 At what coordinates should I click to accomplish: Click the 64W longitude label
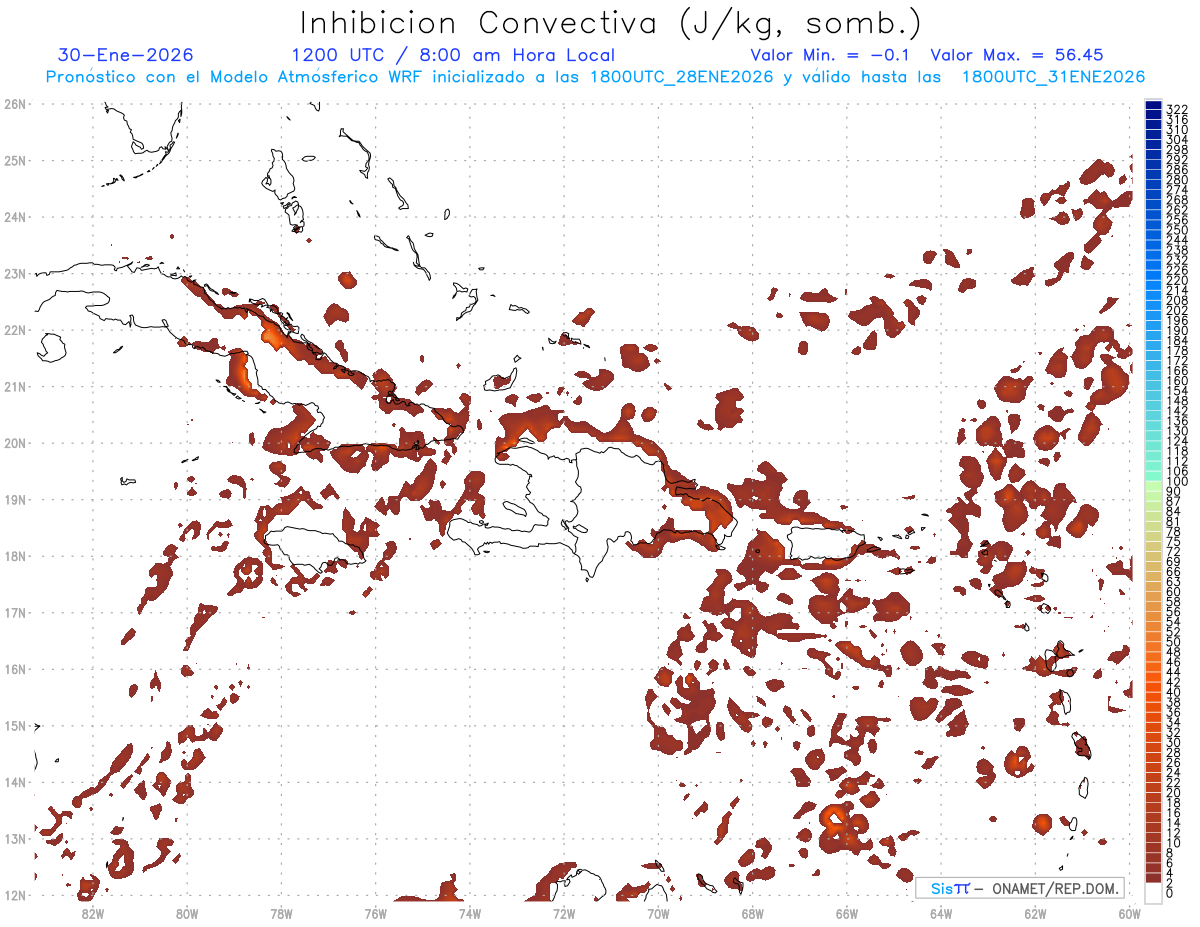pos(941,913)
